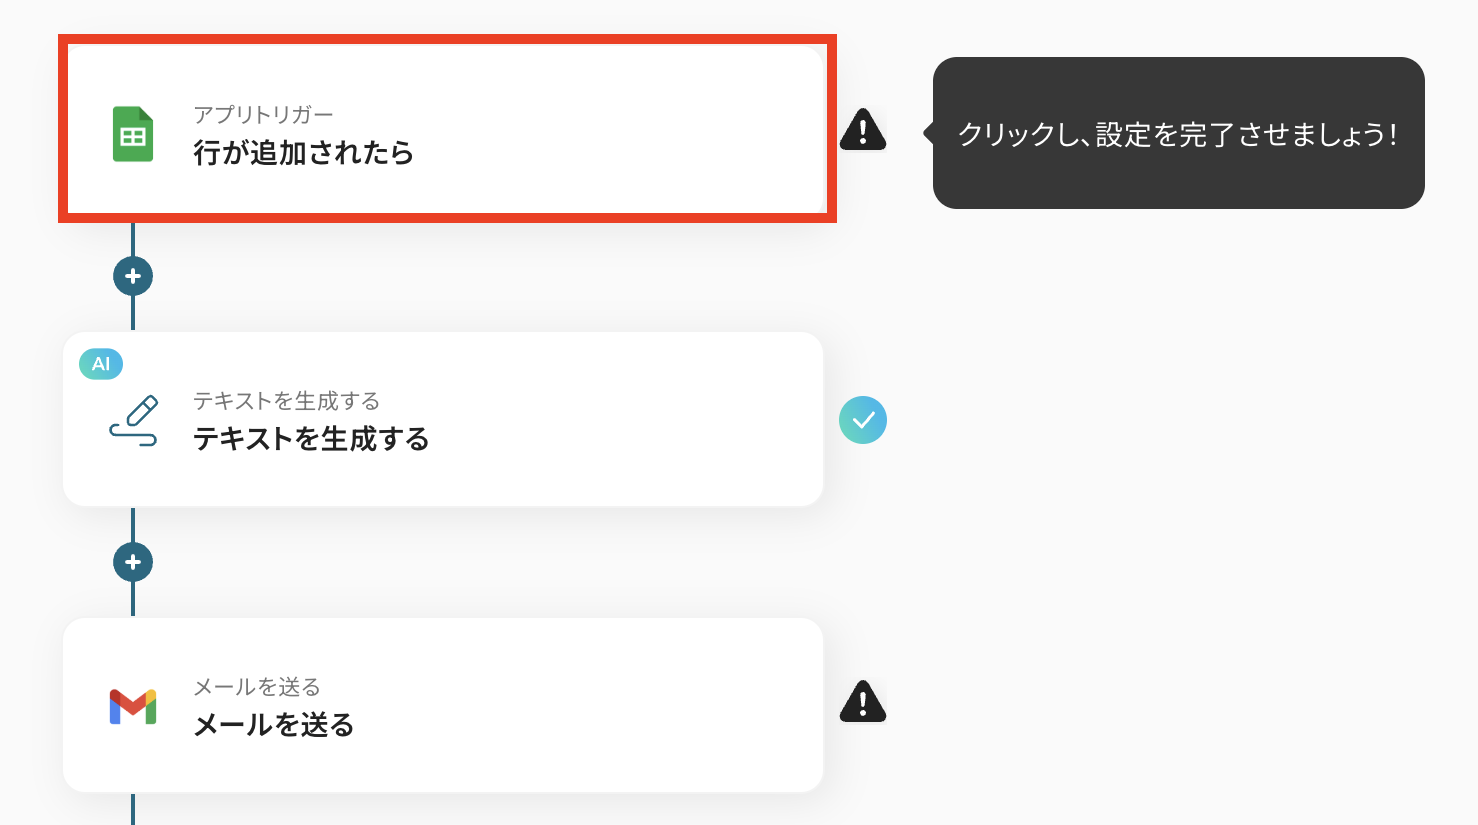Click the Gmail icon

coord(133,706)
